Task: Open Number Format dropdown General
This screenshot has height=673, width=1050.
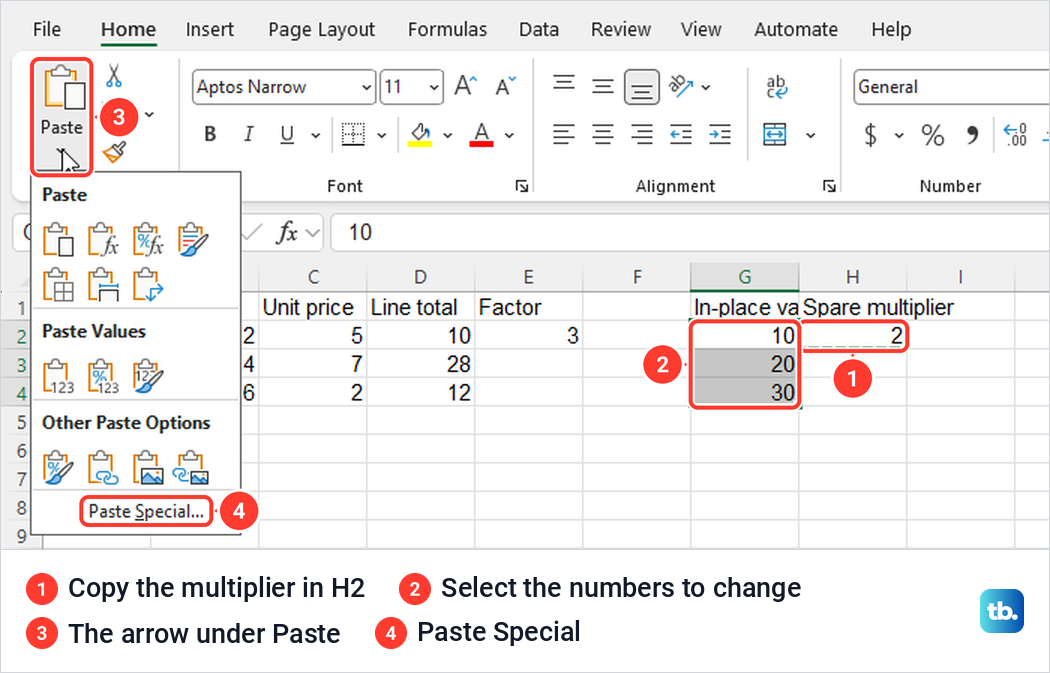Action: click(x=952, y=86)
